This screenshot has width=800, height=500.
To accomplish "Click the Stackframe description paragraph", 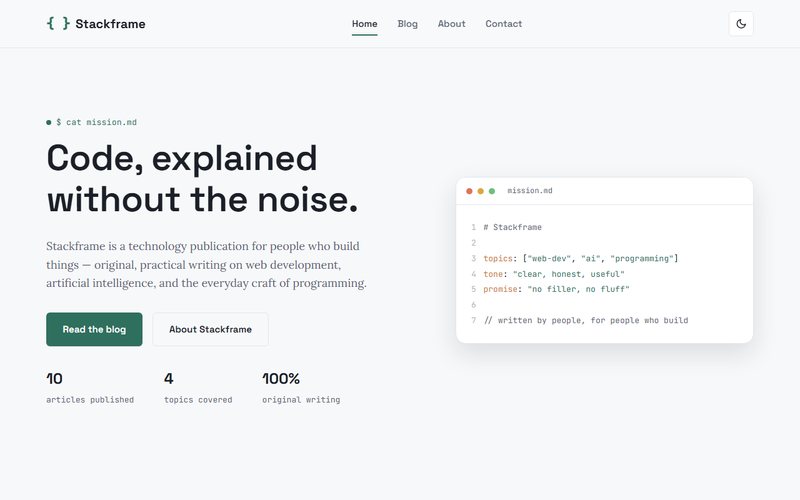I will (x=207, y=264).
